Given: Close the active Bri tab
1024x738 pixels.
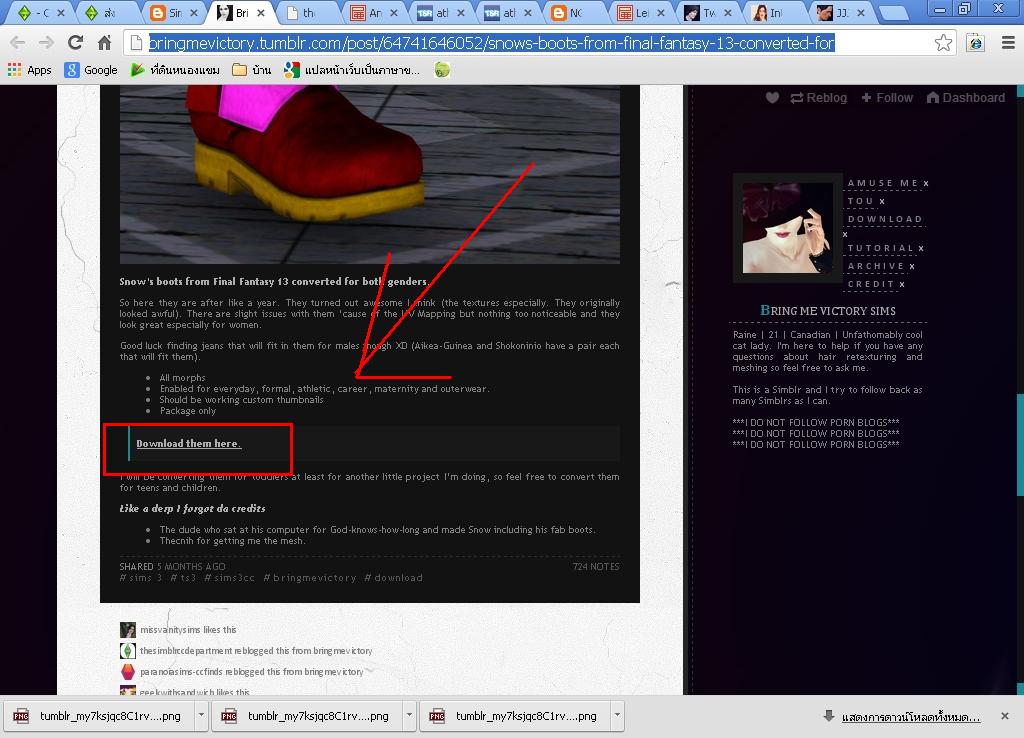Looking at the screenshot, I should pyautogui.click(x=261, y=12).
